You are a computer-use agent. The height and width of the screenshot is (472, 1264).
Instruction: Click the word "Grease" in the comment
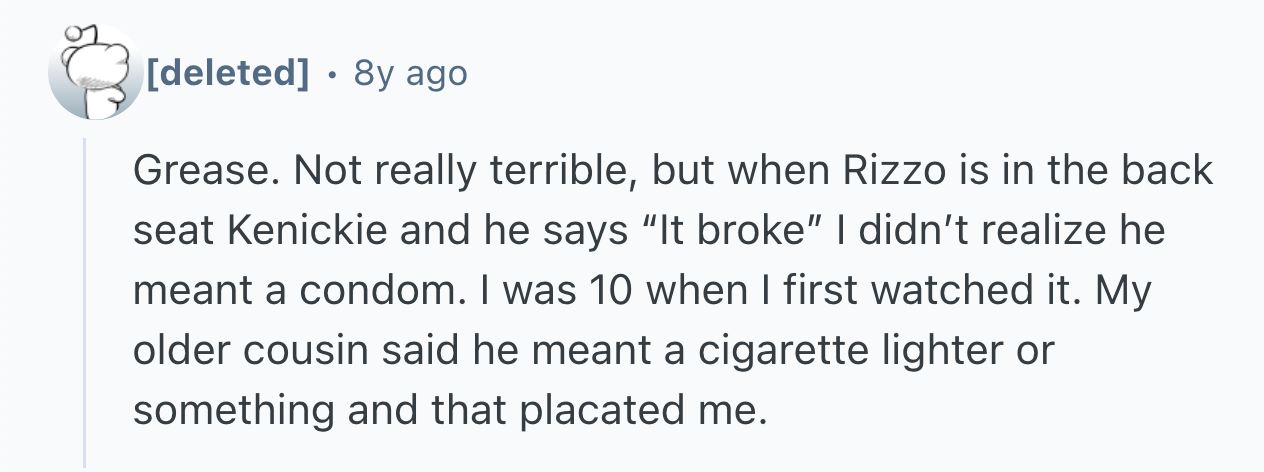coord(196,172)
